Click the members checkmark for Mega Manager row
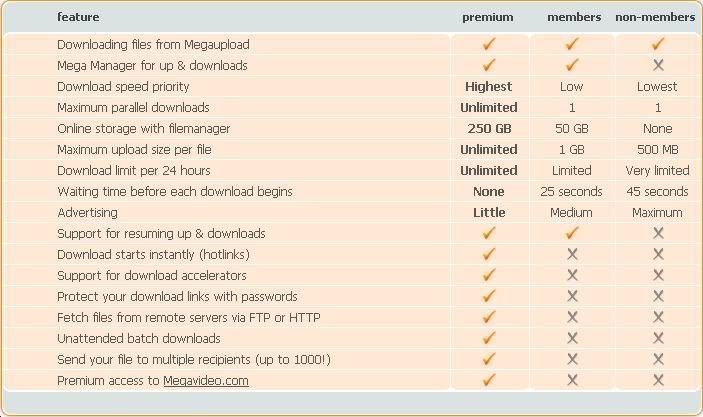The height and width of the screenshot is (417, 703). (573, 65)
